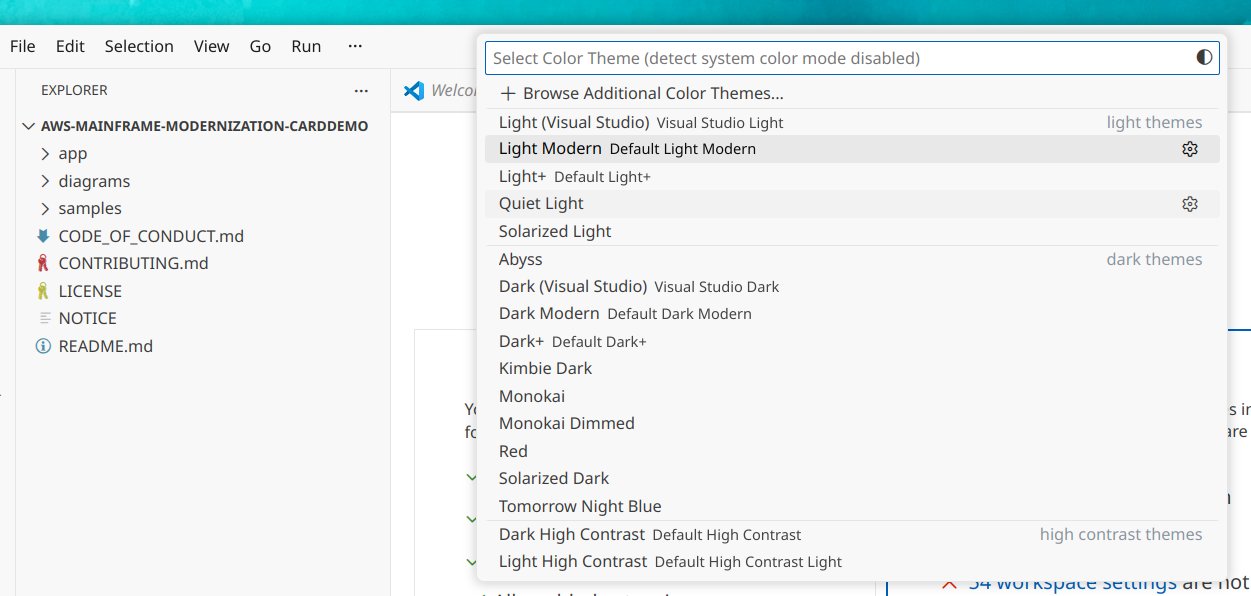Collapse AWS-MAINFRAME-MODERNIZATION-CARDDEMO root folder

point(28,126)
